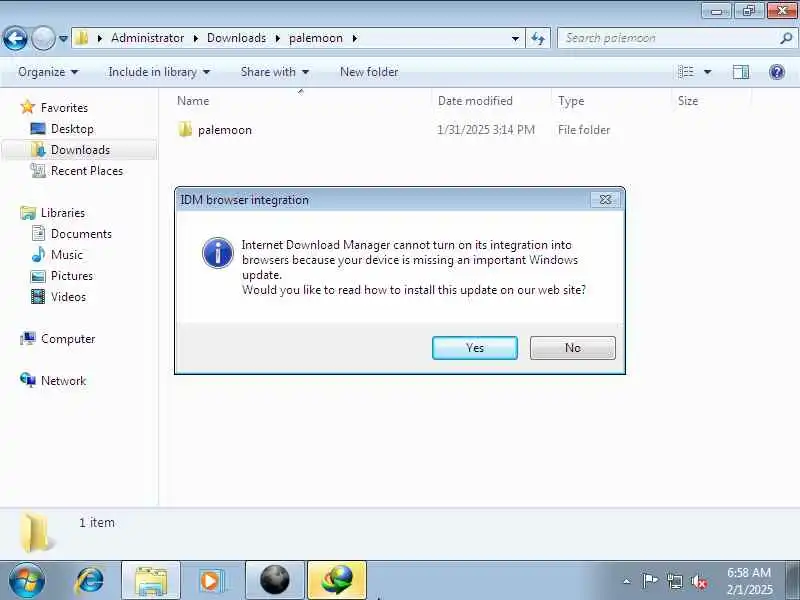This screenshot has width=800, height=600.
Task: Open the Organize menu
Action: (48, 72)
